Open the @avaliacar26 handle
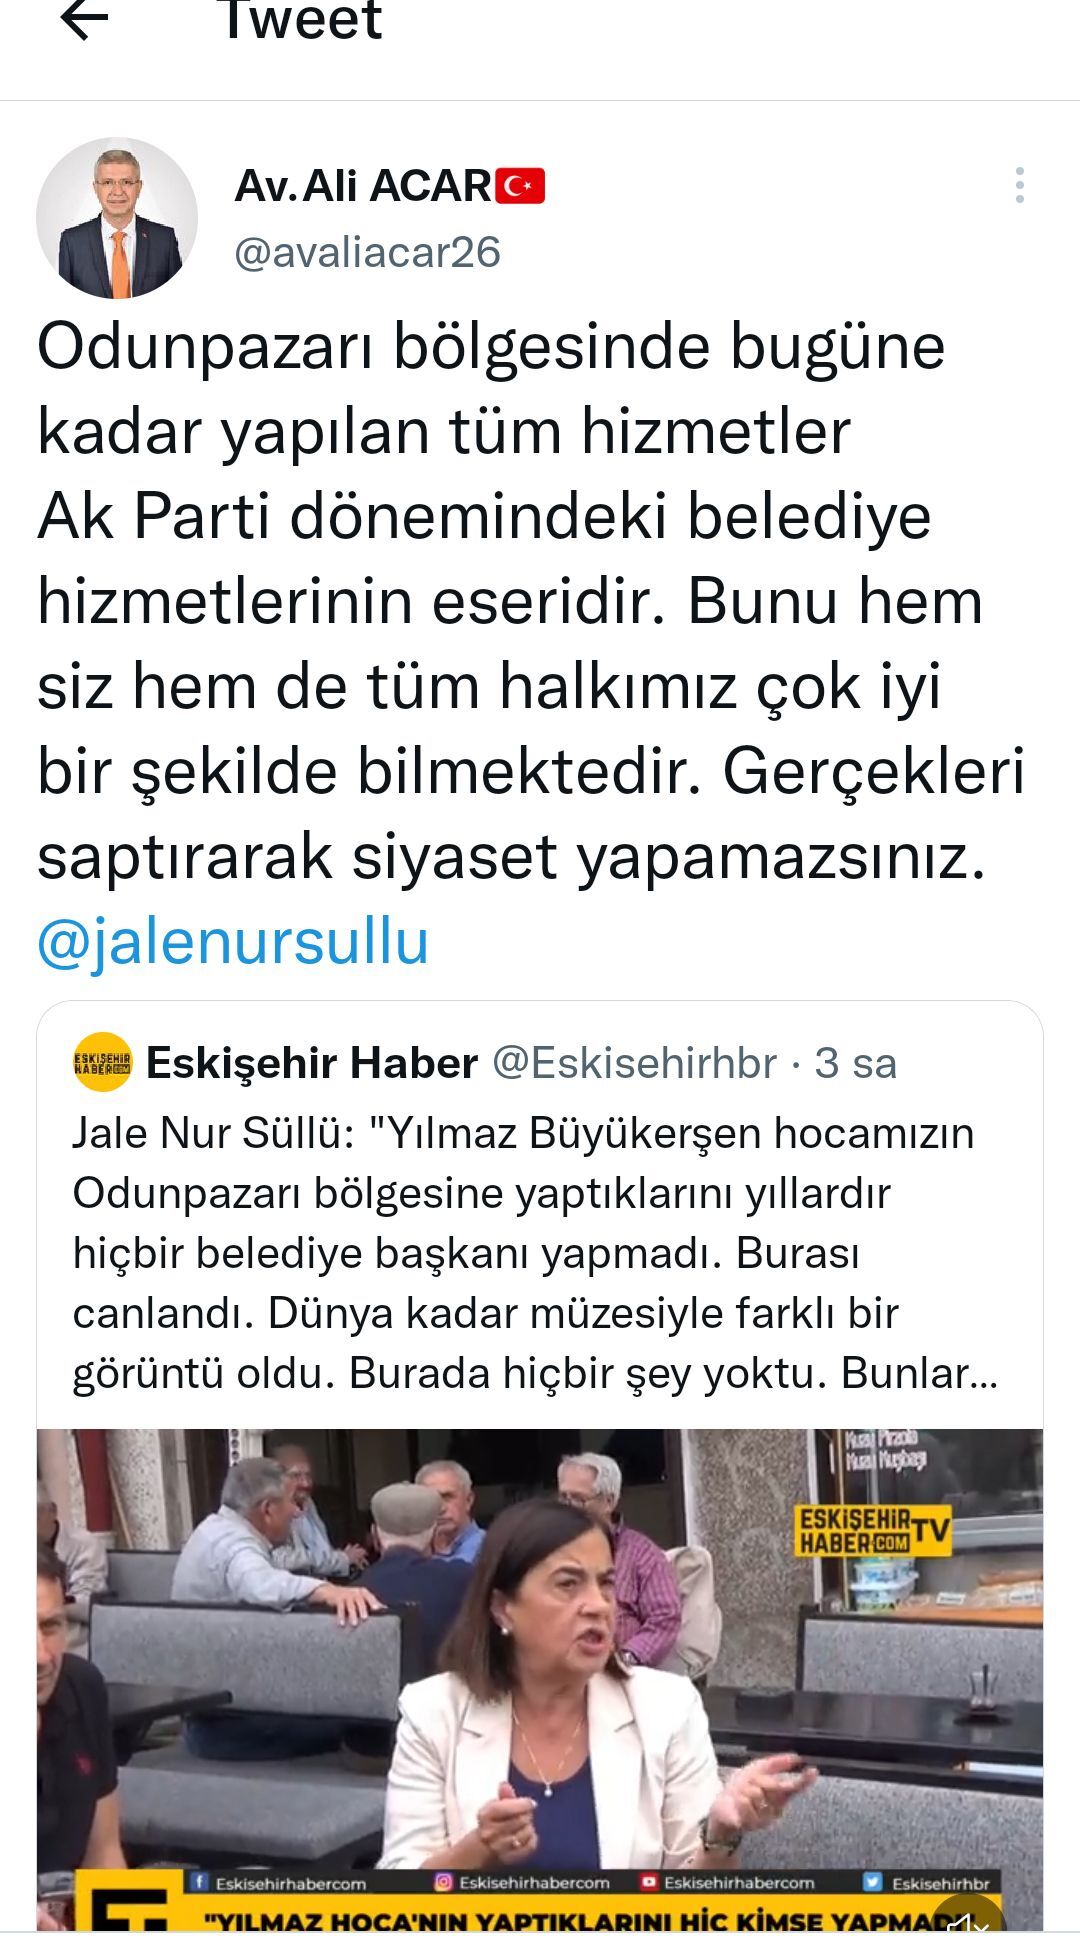The height and width of the screenshot is (1947, 1080). coord(367,252)
